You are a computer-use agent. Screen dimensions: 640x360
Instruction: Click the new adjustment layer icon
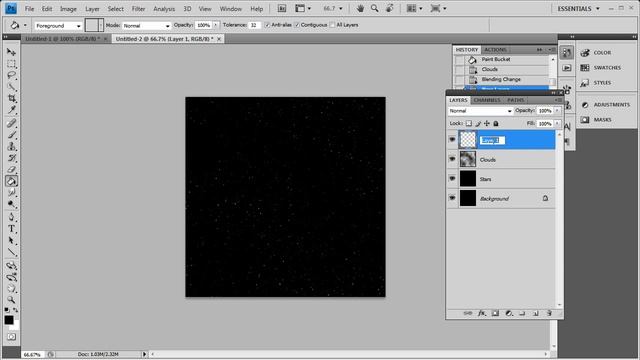(x=509, y=313)
